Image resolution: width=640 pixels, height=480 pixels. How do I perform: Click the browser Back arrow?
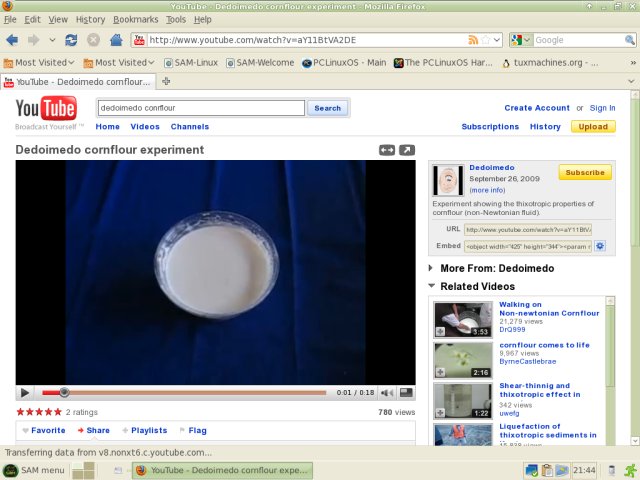point(13,40)
